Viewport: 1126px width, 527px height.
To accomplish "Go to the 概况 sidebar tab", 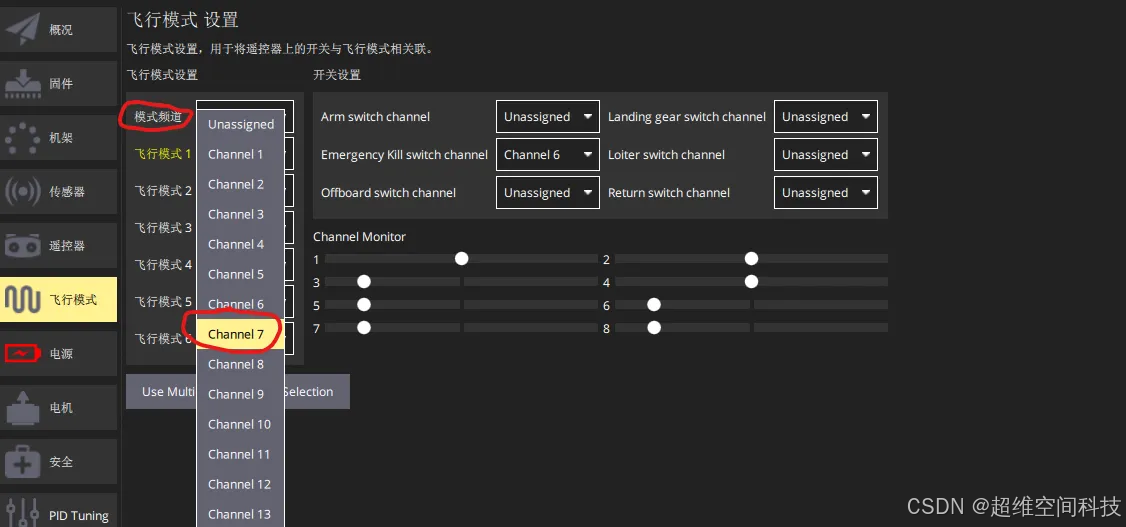I will (x=58, y=30).
